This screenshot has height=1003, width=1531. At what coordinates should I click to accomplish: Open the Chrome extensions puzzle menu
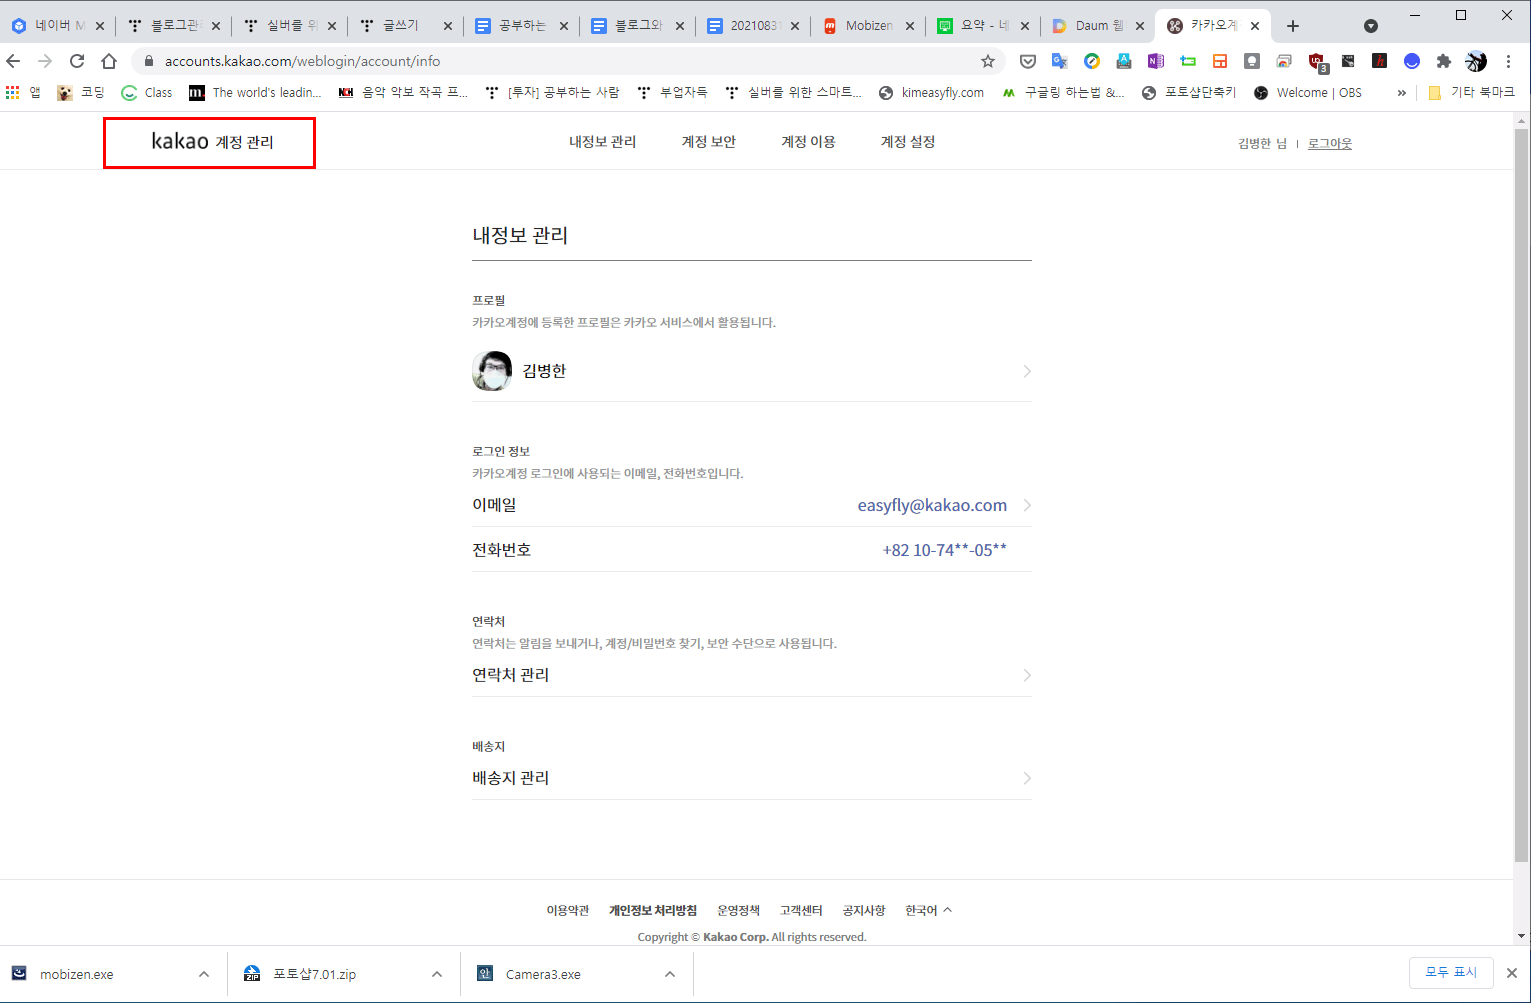click(x=1443, y=61)
